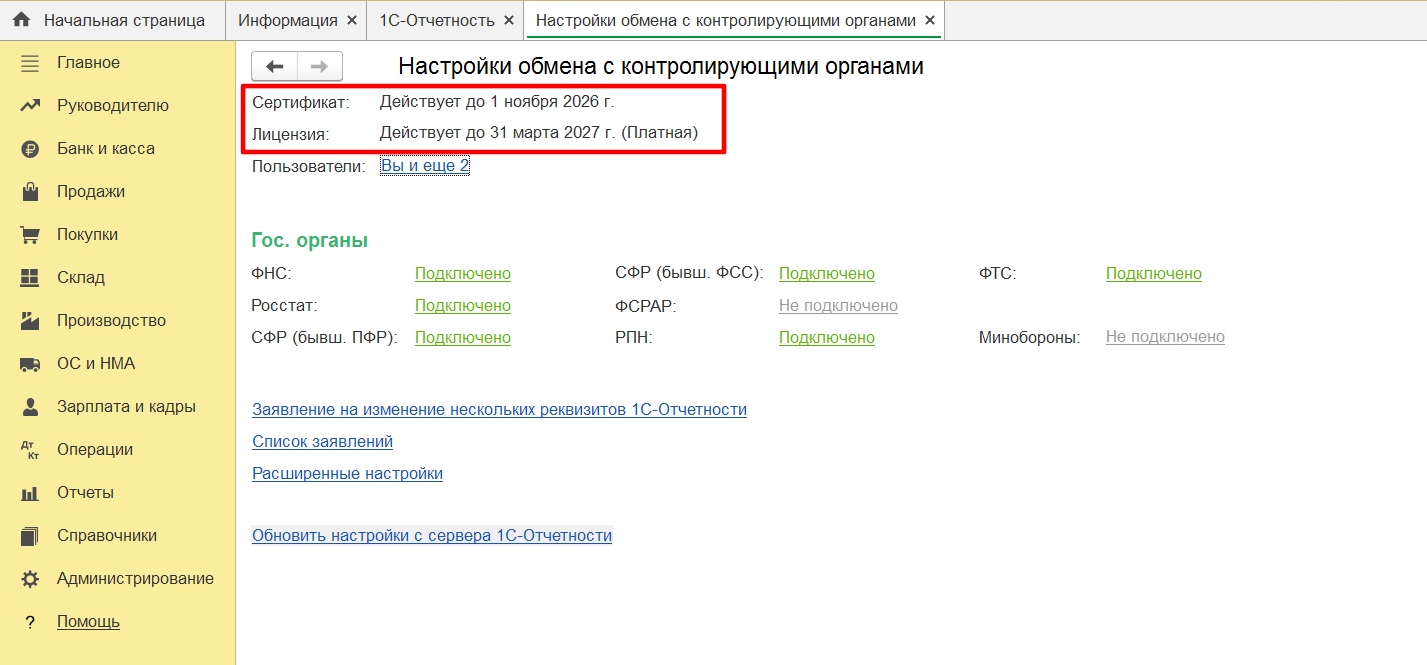
Task: Open the Список заявлений link
Action: coord(322,442)
